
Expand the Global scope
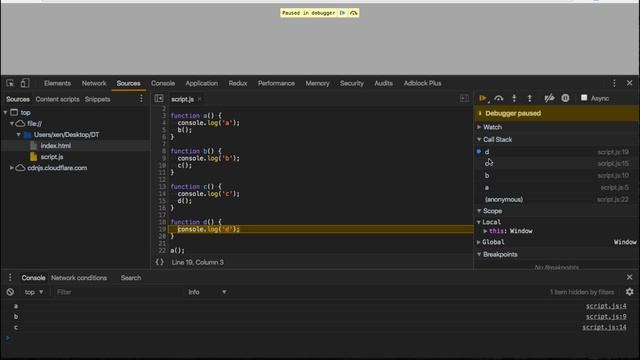pyautogui.click(x=479, y=242)
